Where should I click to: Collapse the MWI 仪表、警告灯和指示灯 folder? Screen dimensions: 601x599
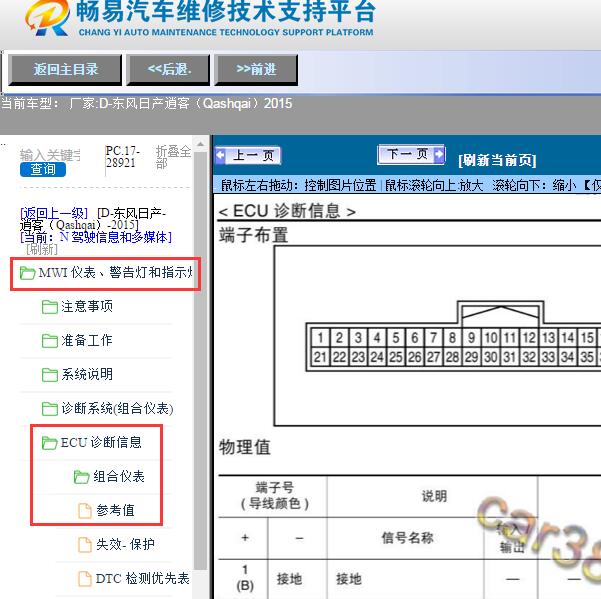(115, 272)
